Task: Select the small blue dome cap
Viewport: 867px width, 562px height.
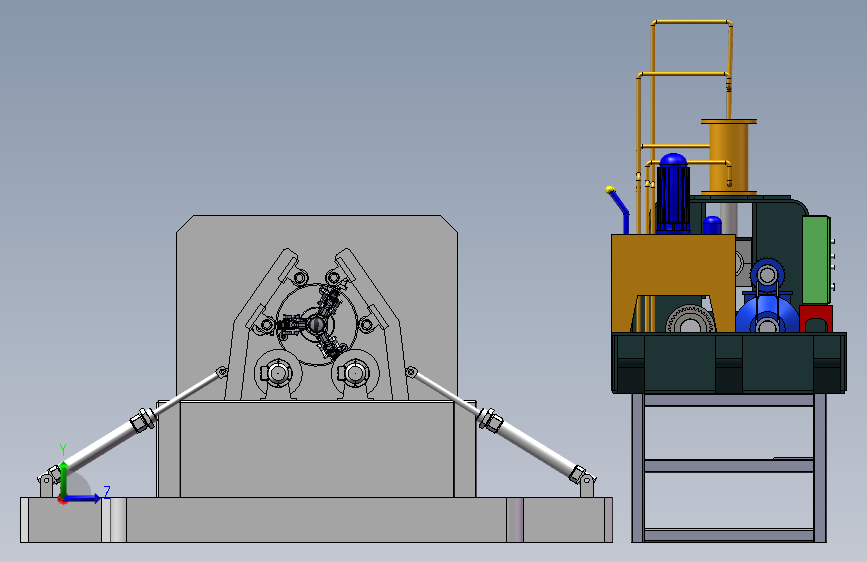Action: (x=712, y=225)
